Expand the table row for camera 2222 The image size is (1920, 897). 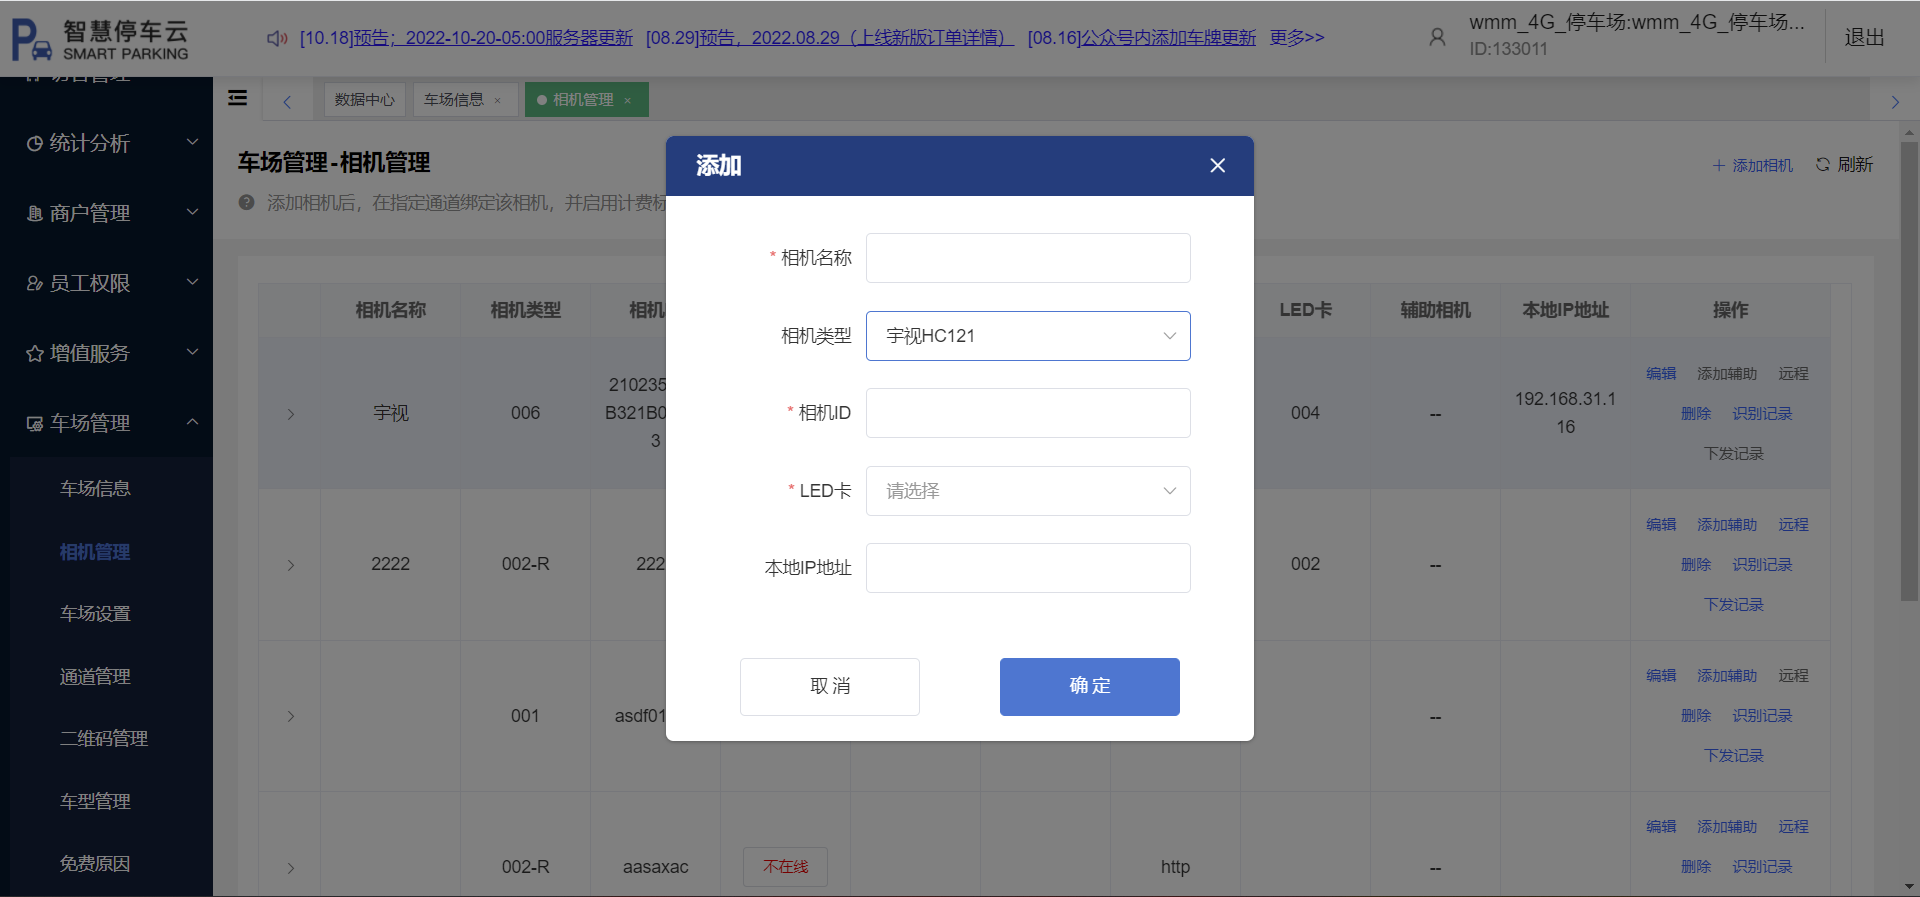291,565
